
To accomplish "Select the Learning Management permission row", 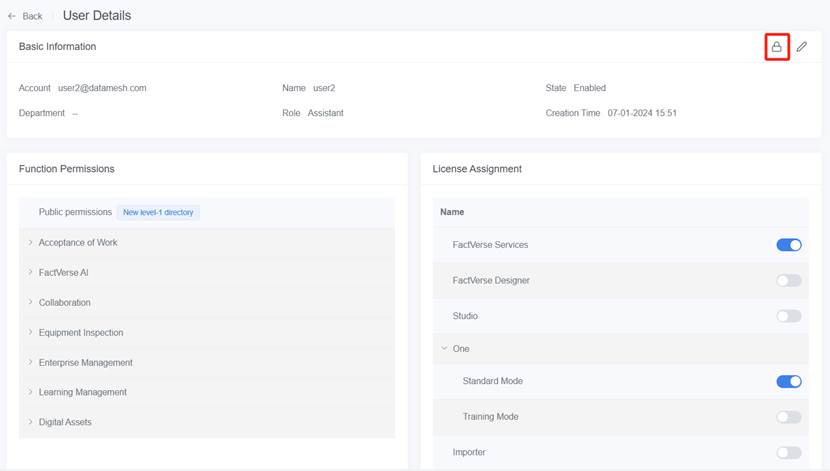I will pos(82,393).
